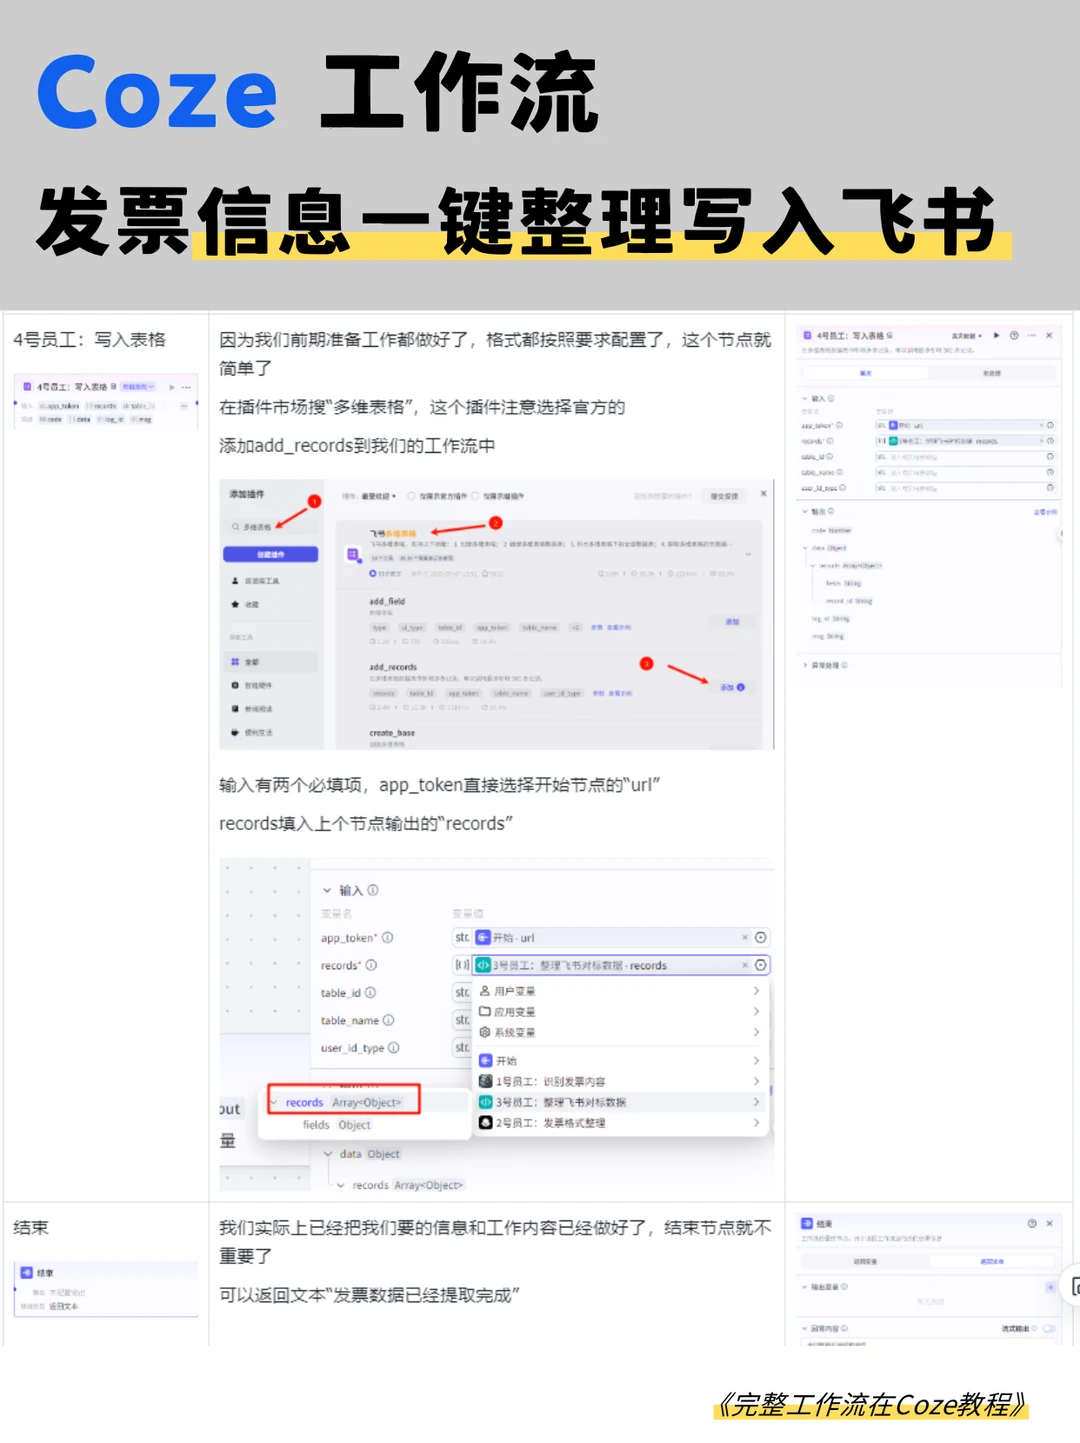Close the 4号员工: 写入表格 side panel
The height and width of the screenshot is (1443, 1080).
pos(1049,335)
